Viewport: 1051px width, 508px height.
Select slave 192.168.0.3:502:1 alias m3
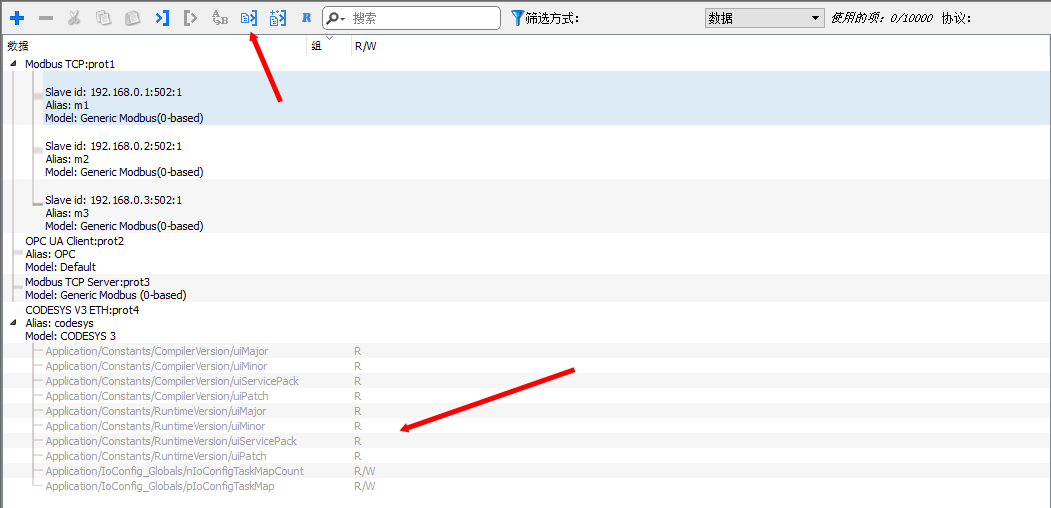tap(547, 206)
